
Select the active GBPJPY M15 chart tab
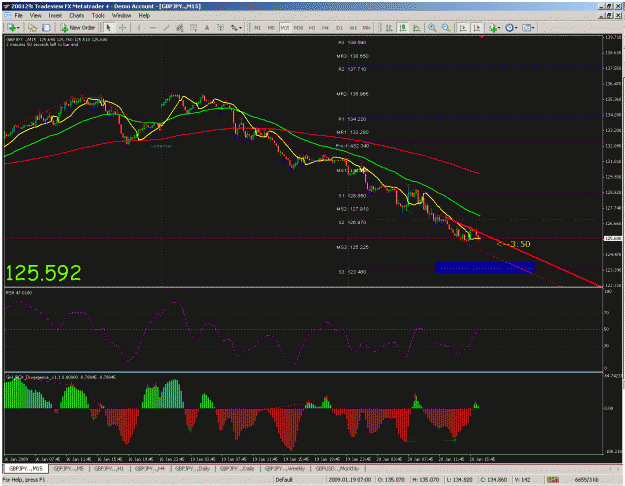click(x=26, y=468)
